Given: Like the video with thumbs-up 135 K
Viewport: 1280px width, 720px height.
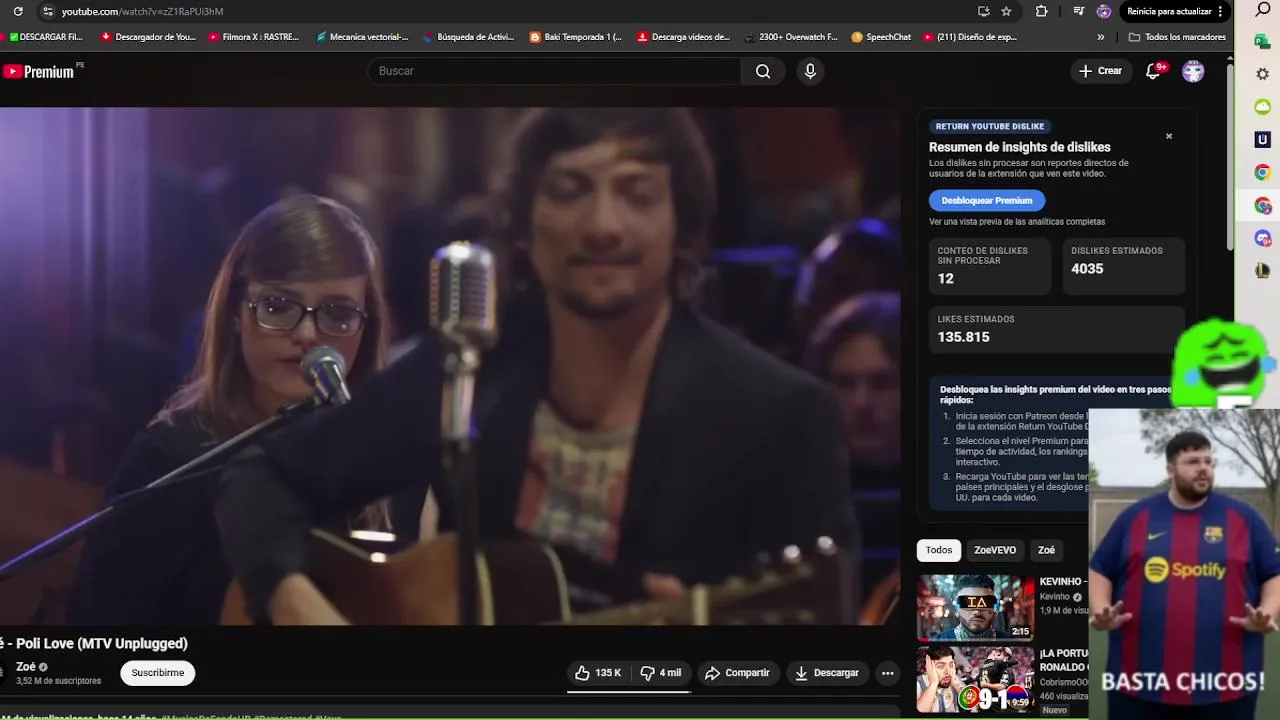Looking at the screenshot, I should [x=598, y=673].
